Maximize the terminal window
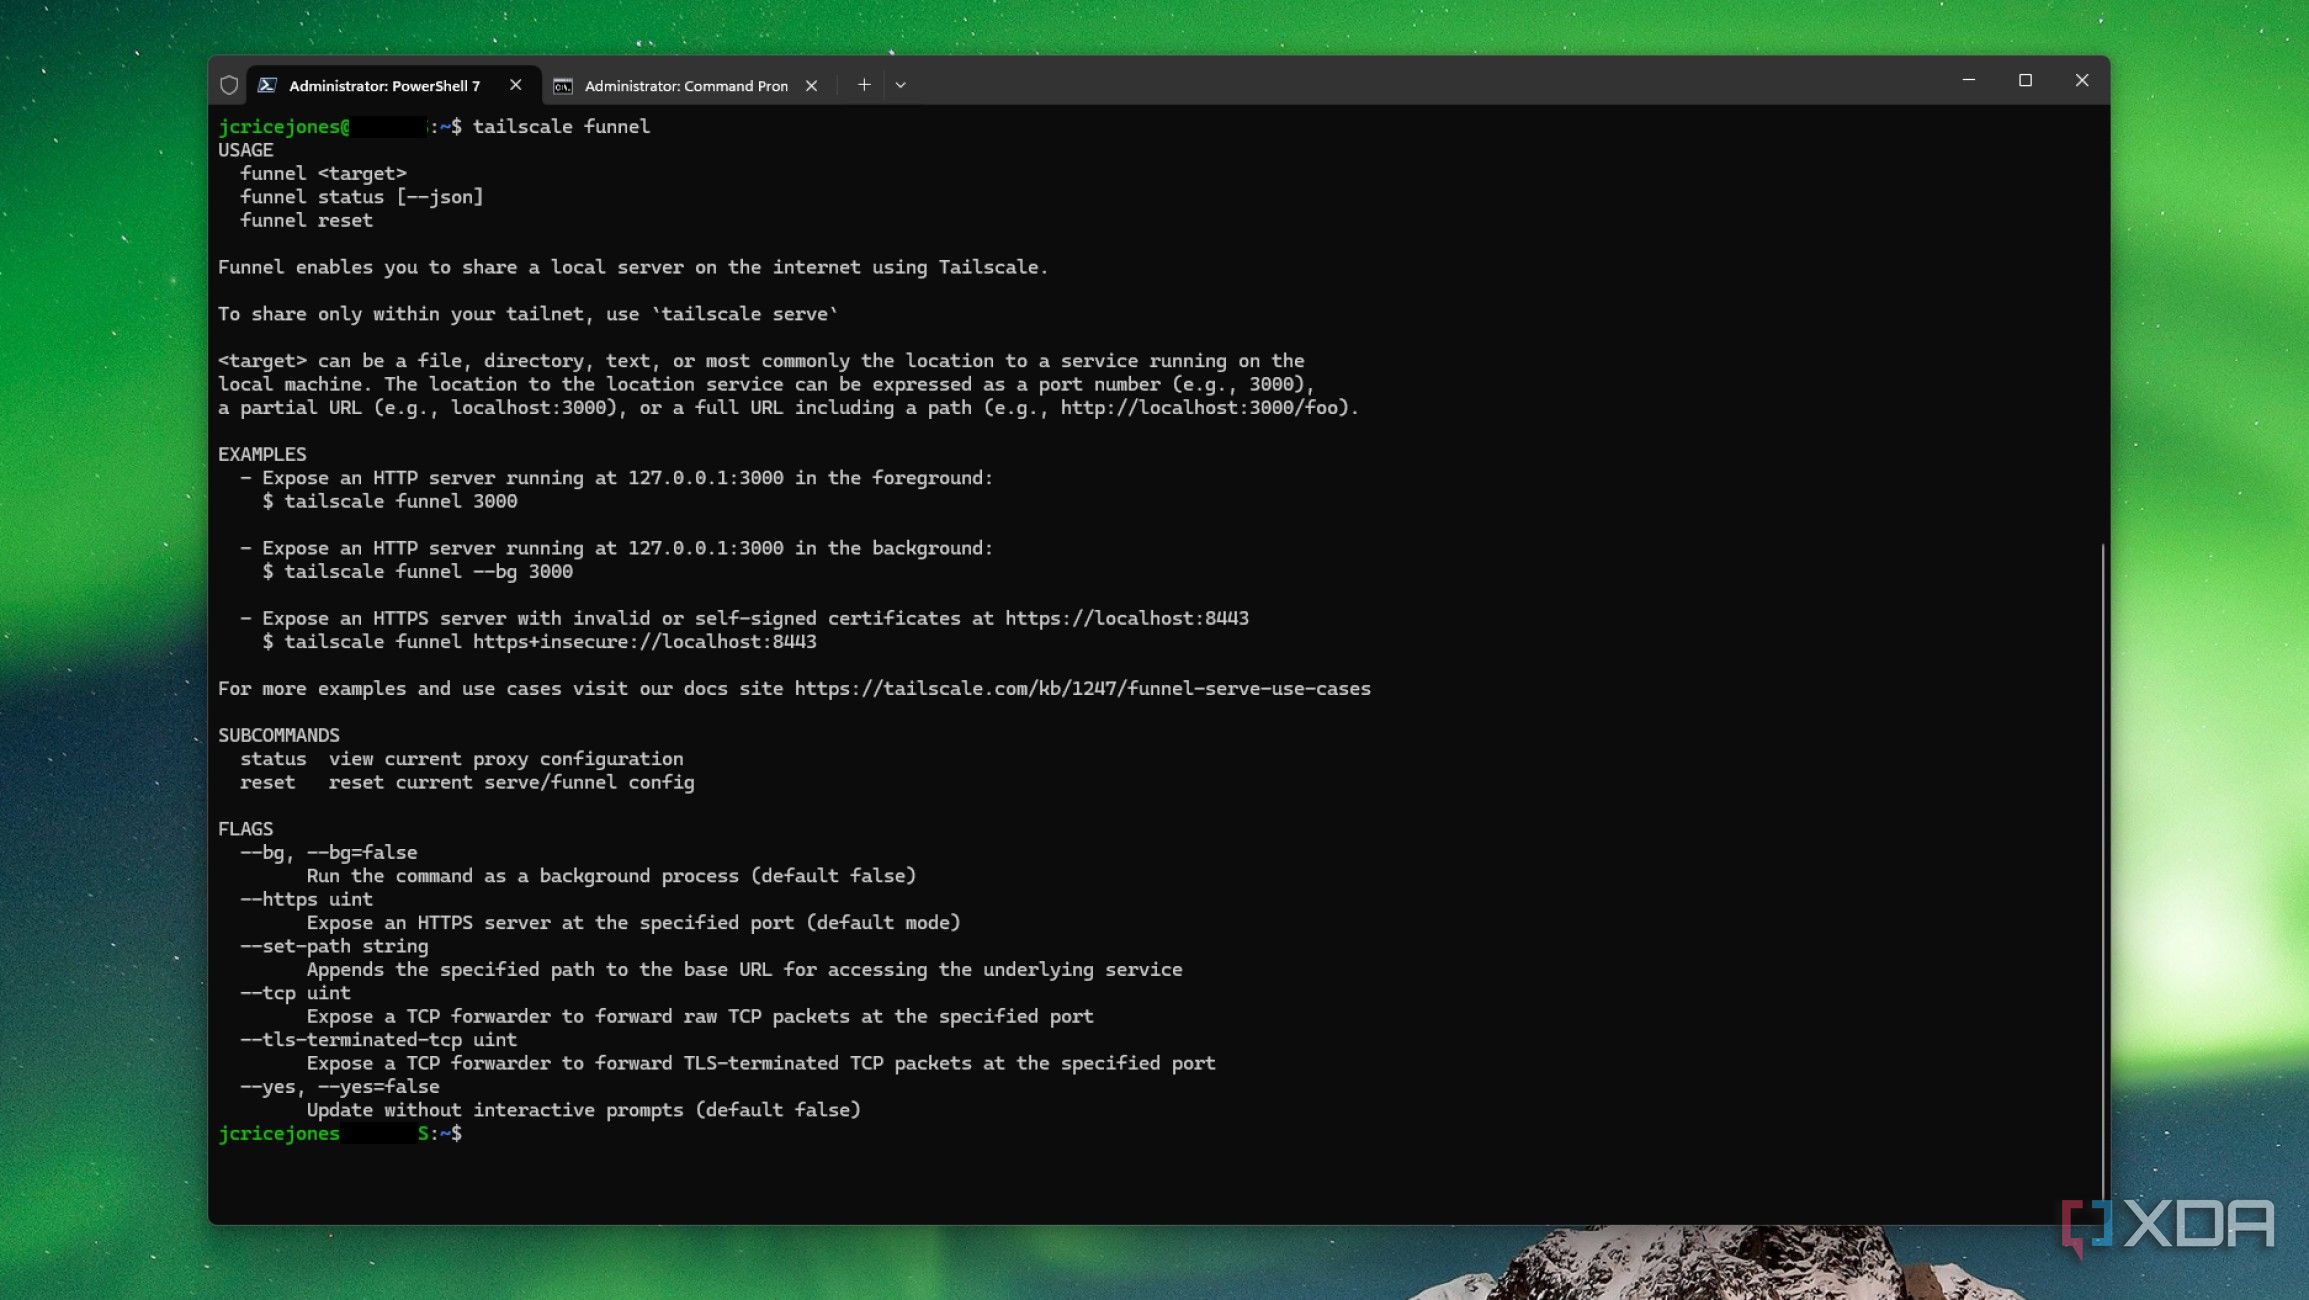 2025,80
